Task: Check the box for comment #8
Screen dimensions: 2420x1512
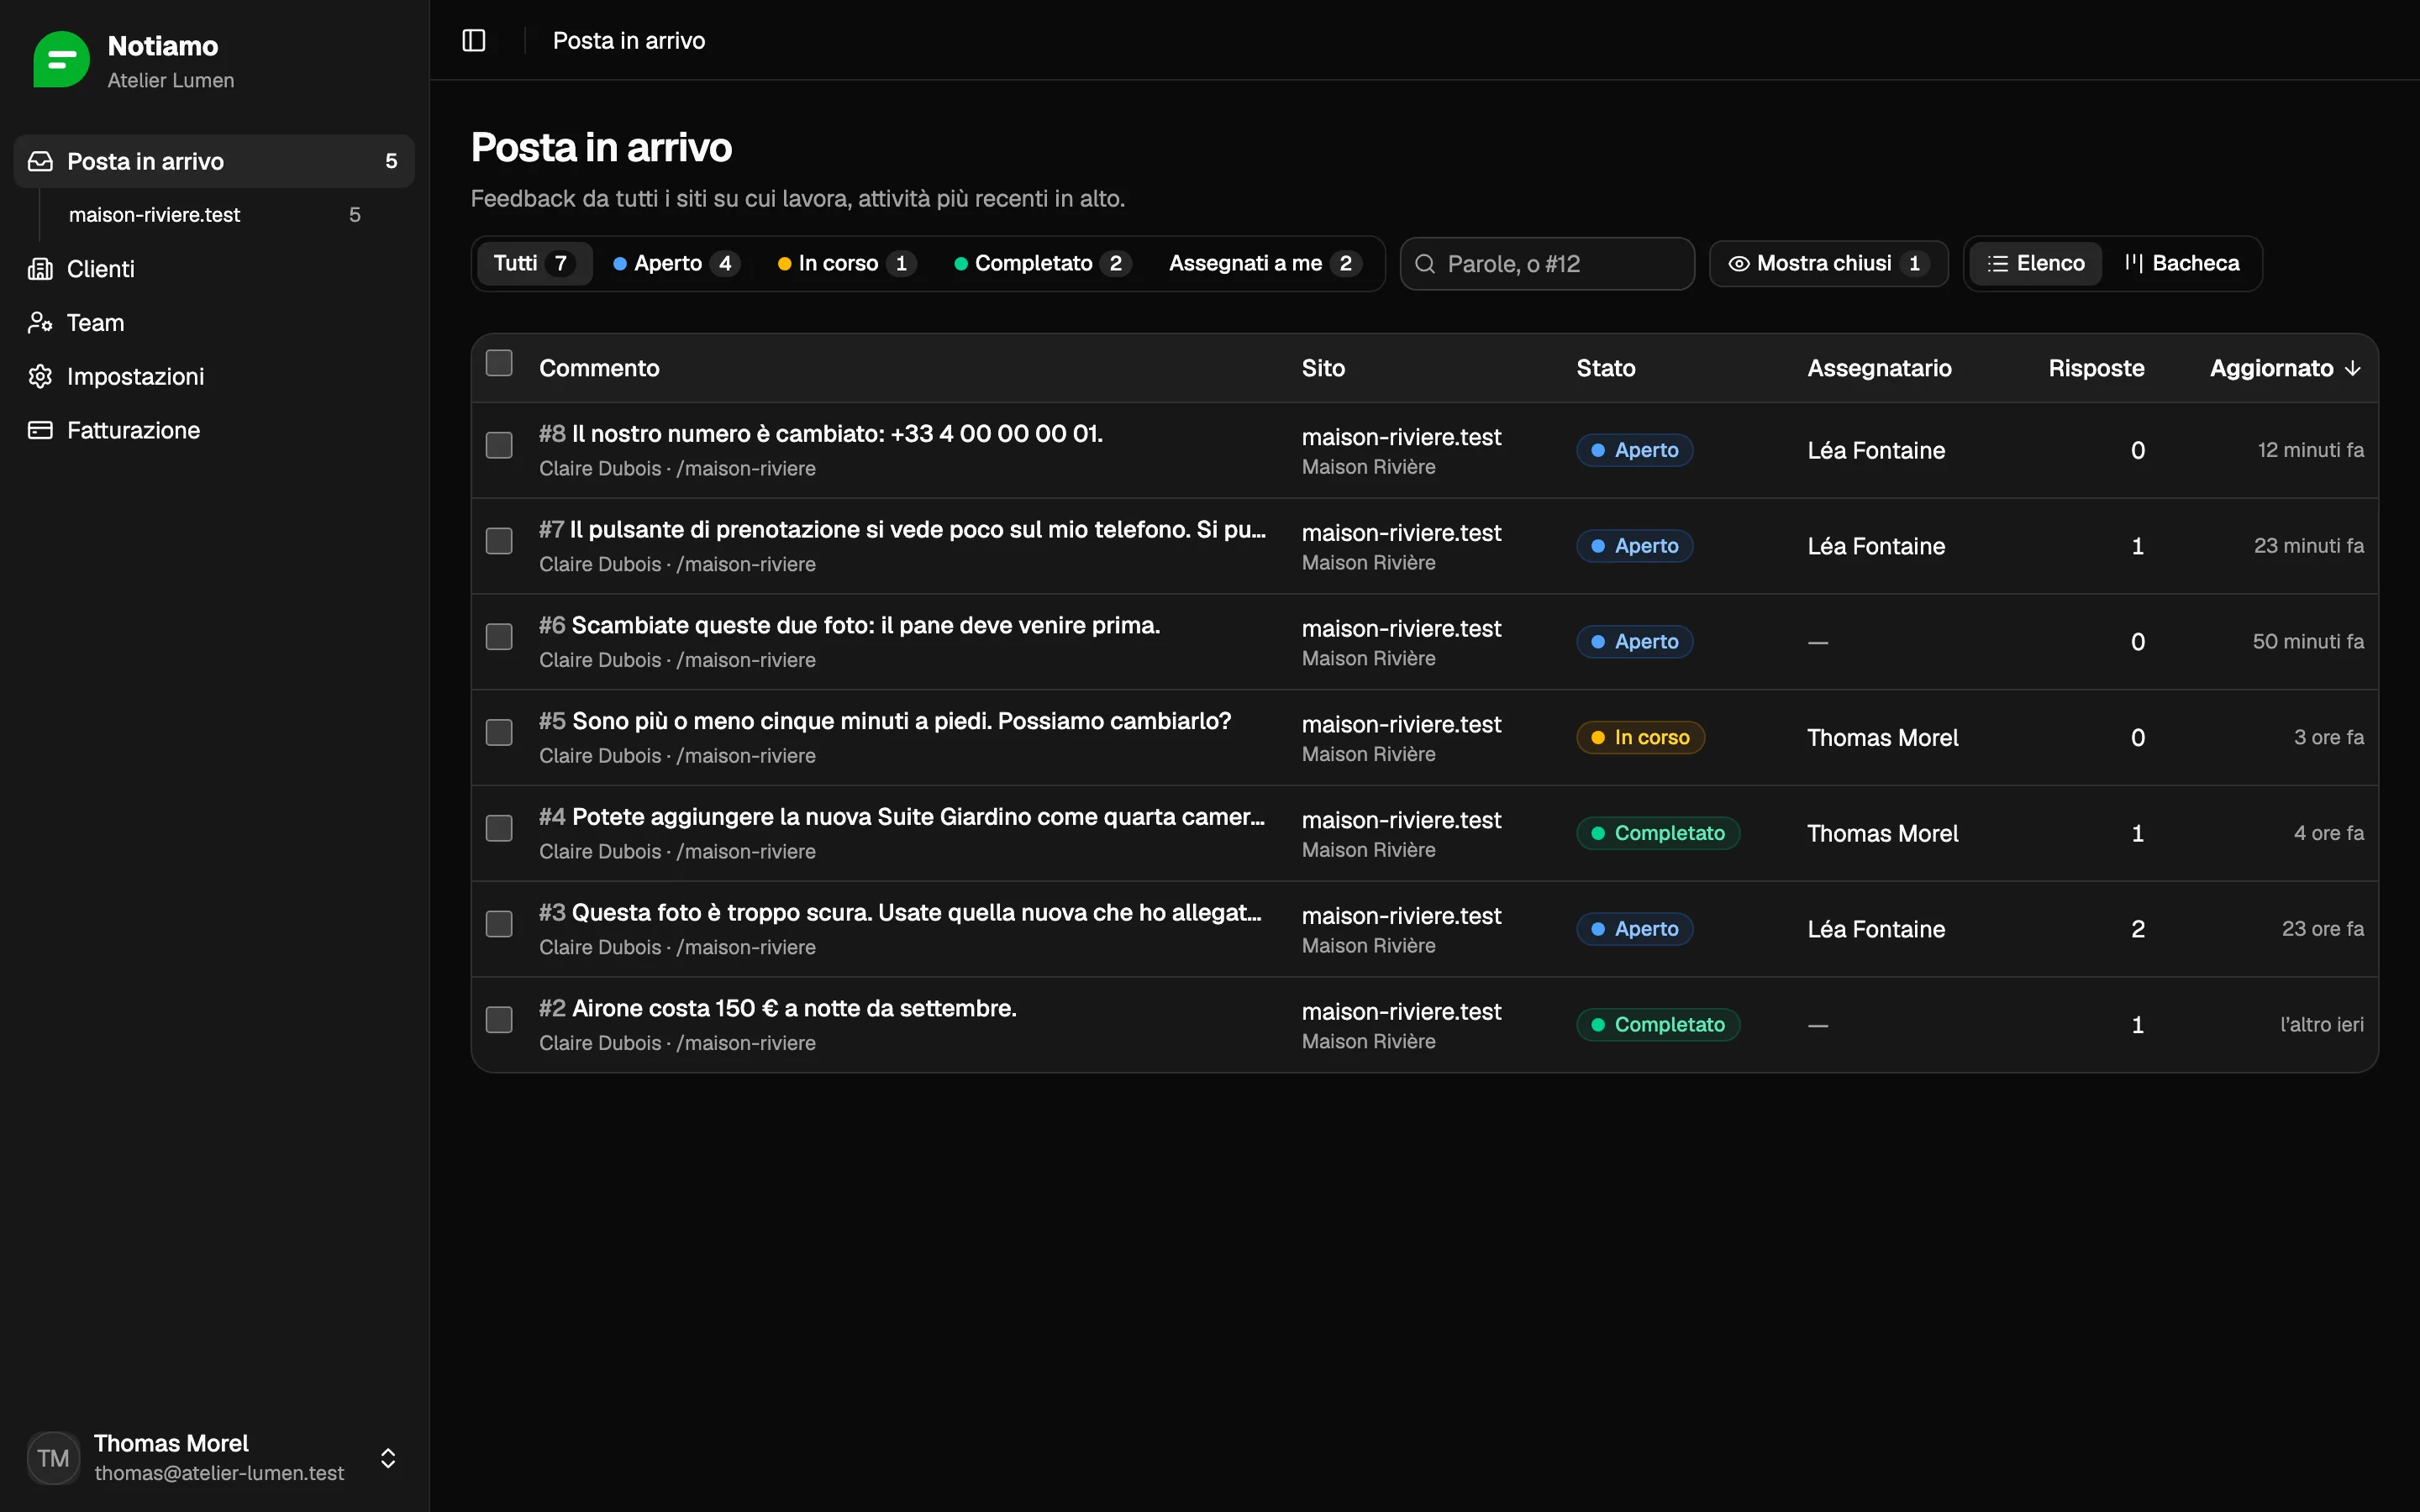Action: [499, 445]
